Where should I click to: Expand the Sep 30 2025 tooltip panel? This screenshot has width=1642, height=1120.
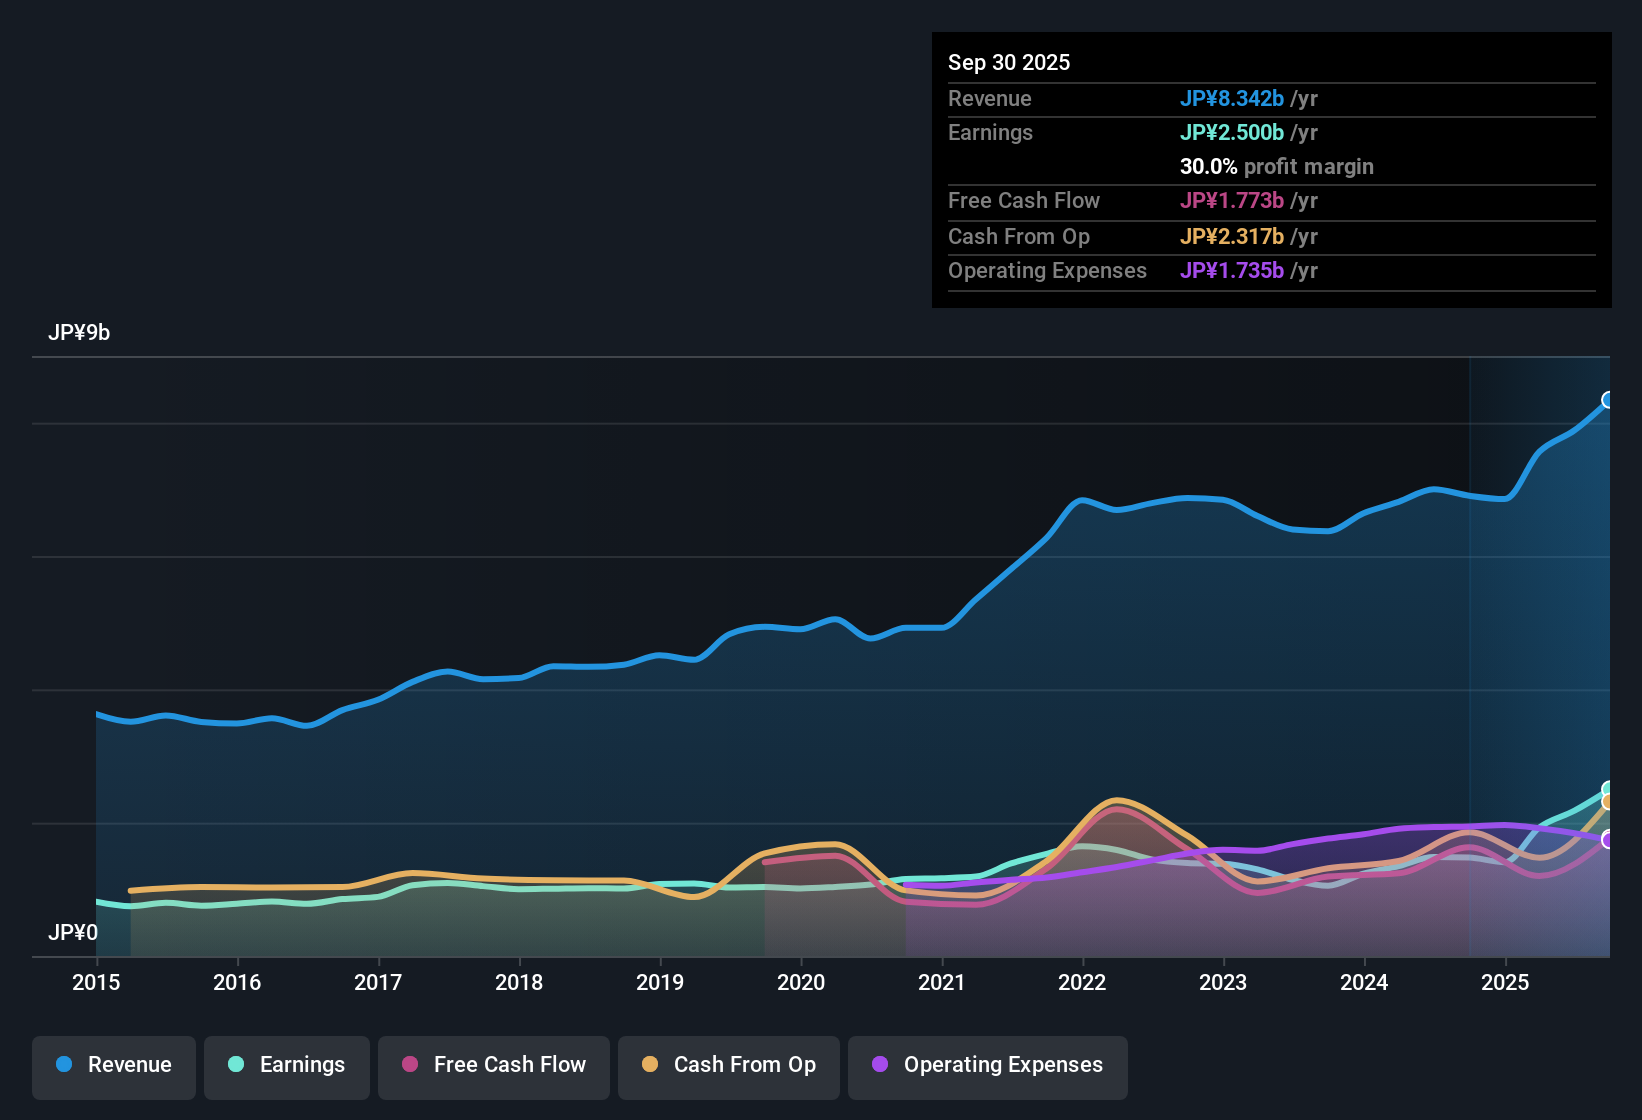[x=1270, y=62]
